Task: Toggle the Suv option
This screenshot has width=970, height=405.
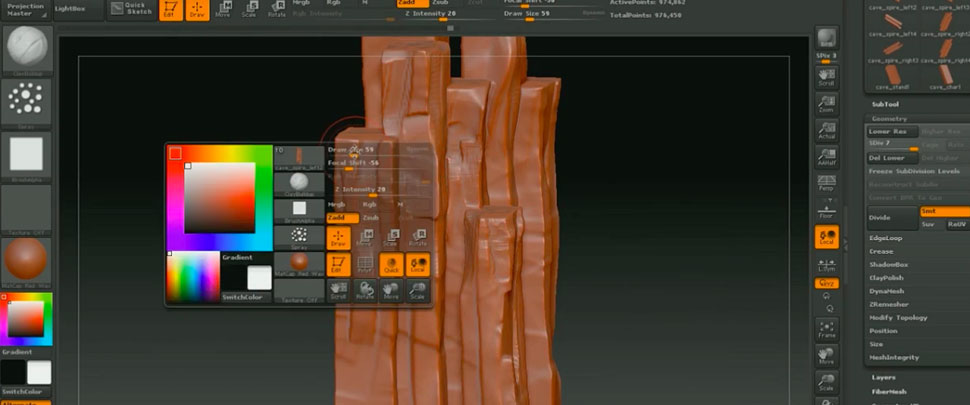Action: 932,224
